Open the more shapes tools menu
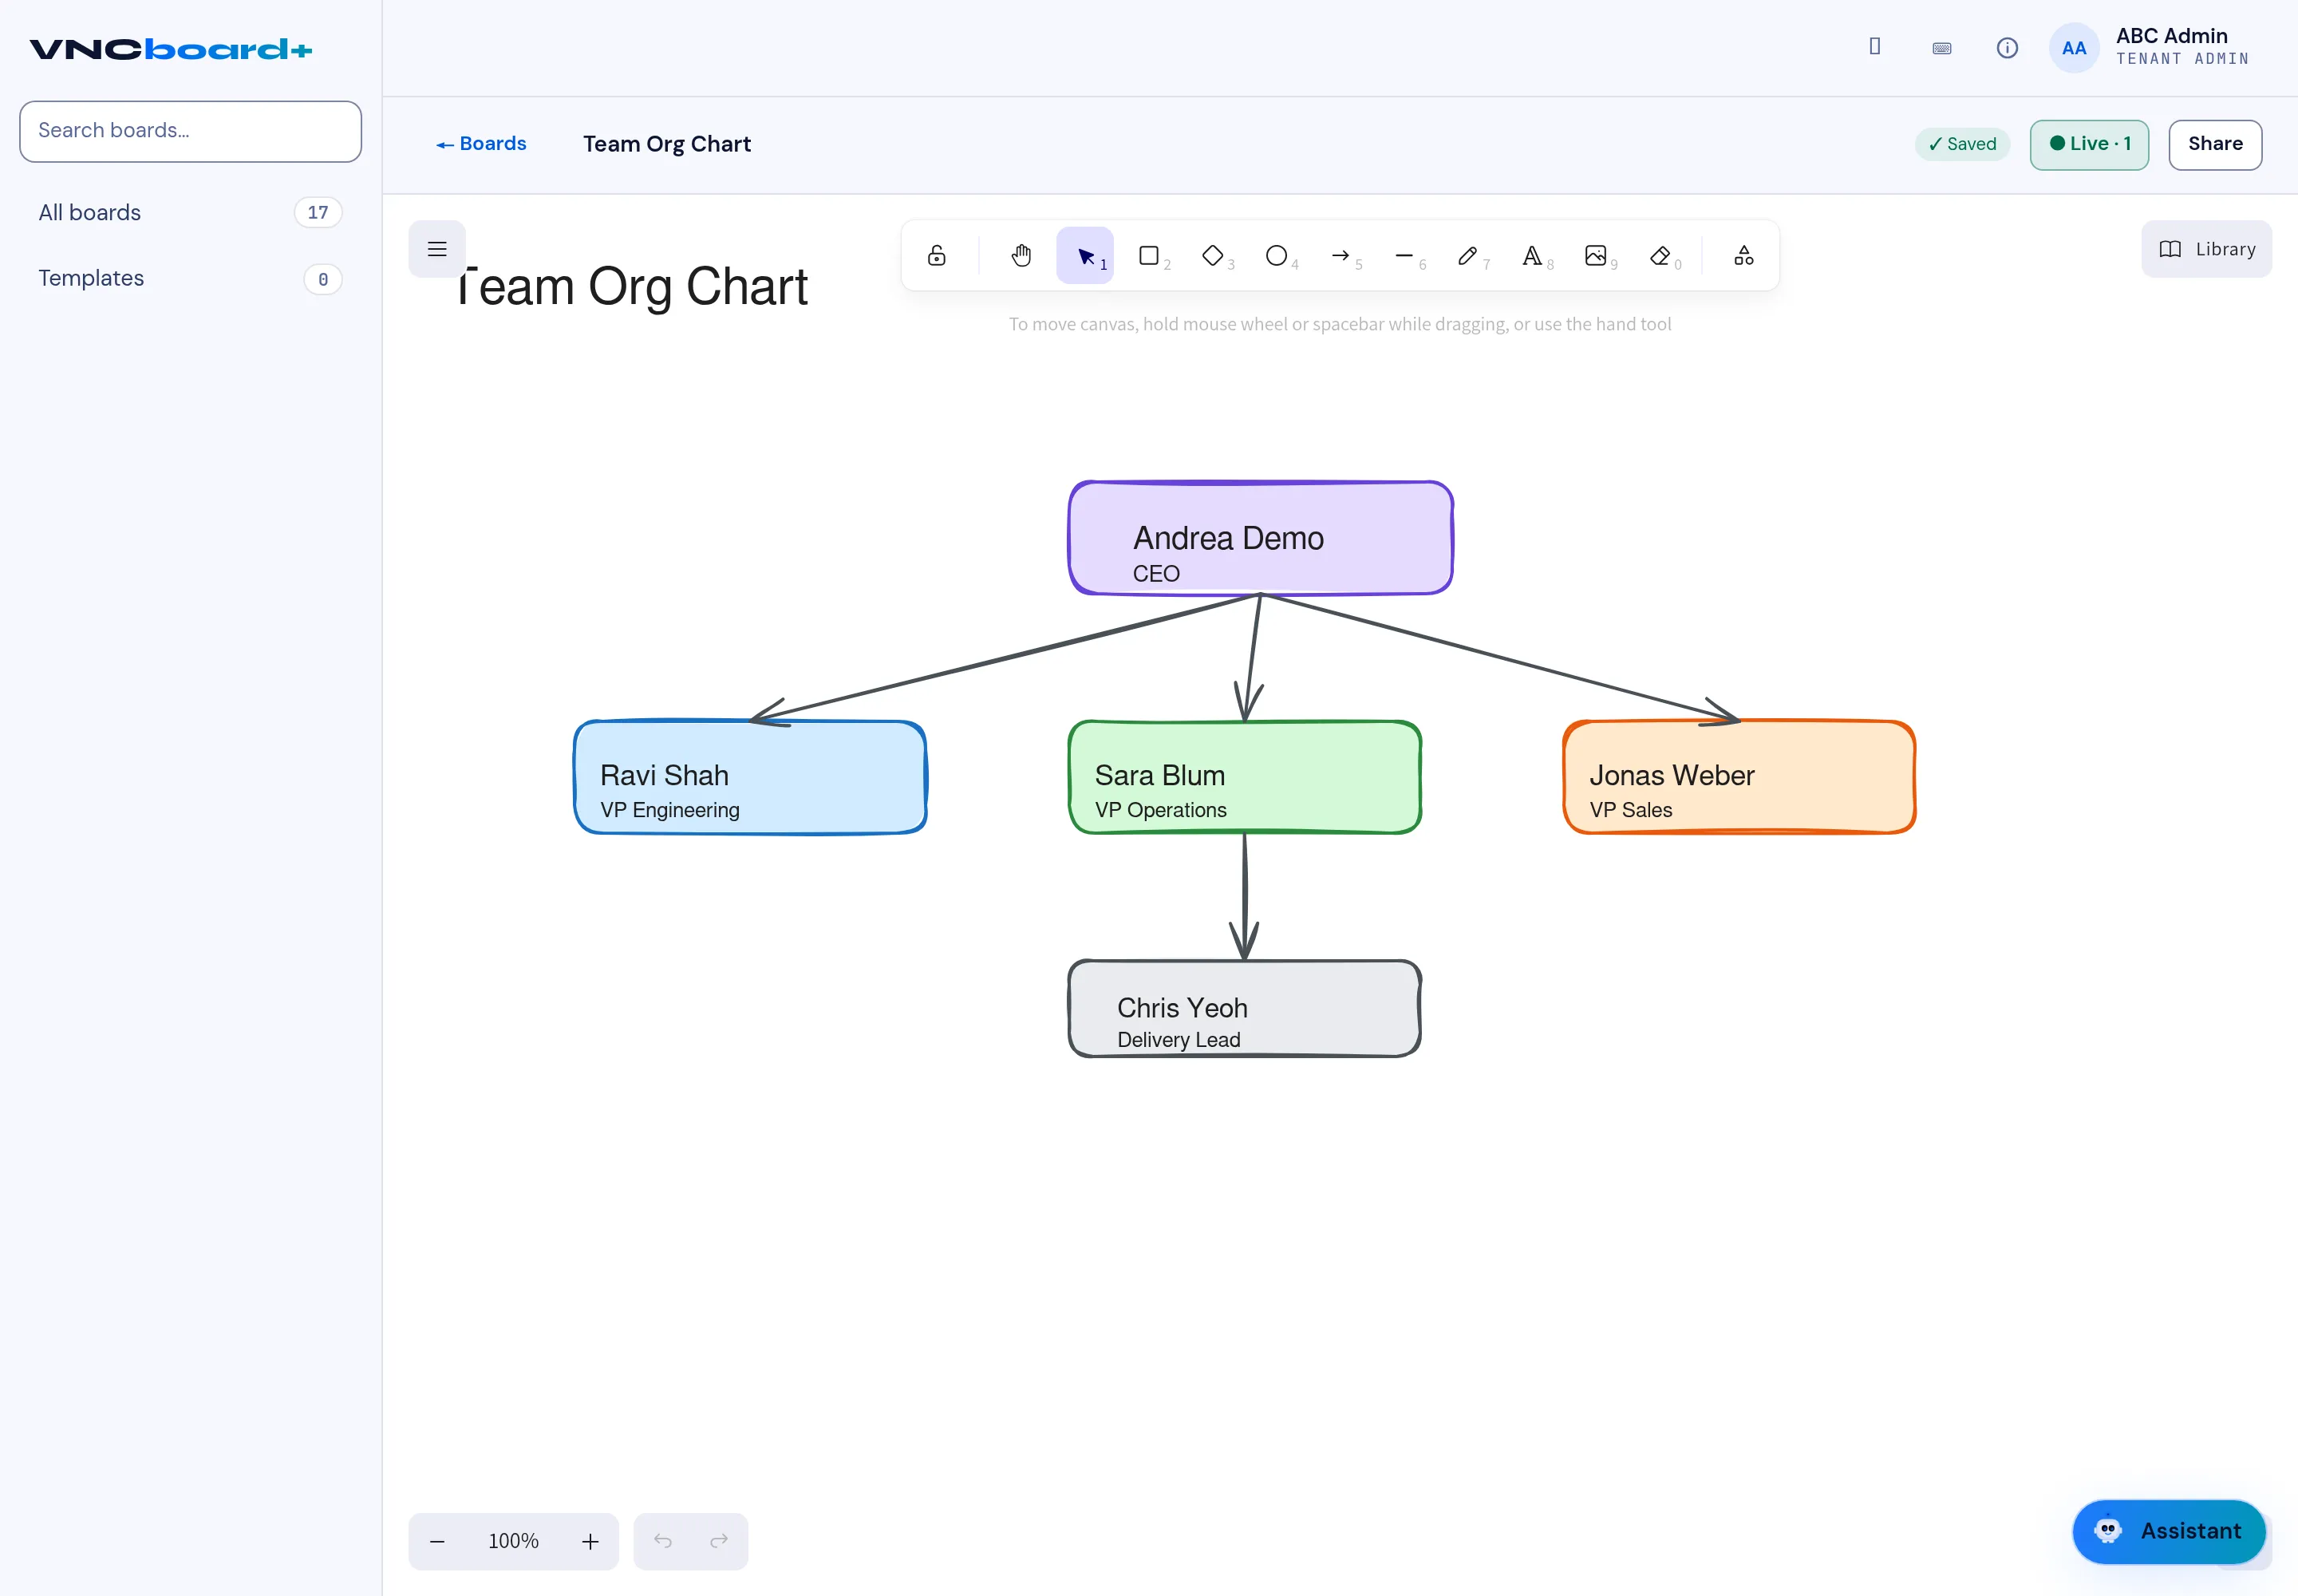 [x=1744, y=256]
